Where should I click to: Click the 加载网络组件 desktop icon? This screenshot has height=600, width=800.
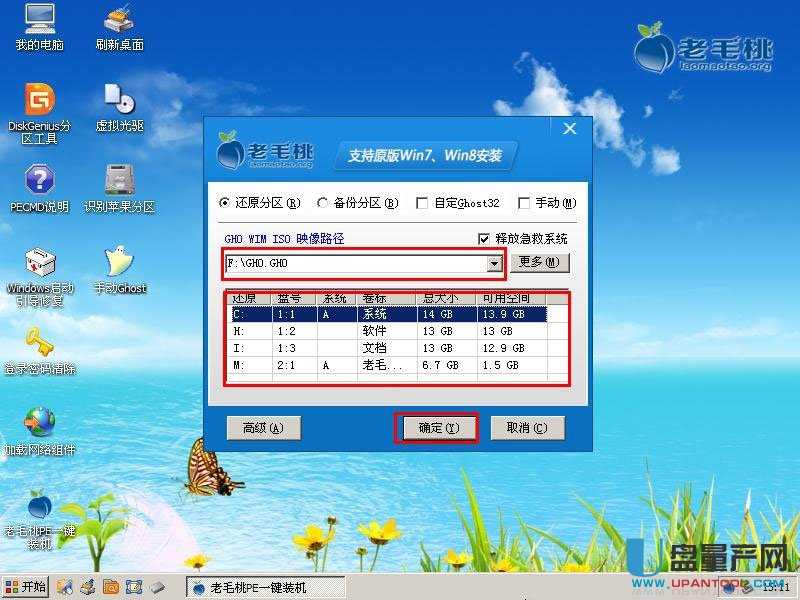[x=39, y=424]
